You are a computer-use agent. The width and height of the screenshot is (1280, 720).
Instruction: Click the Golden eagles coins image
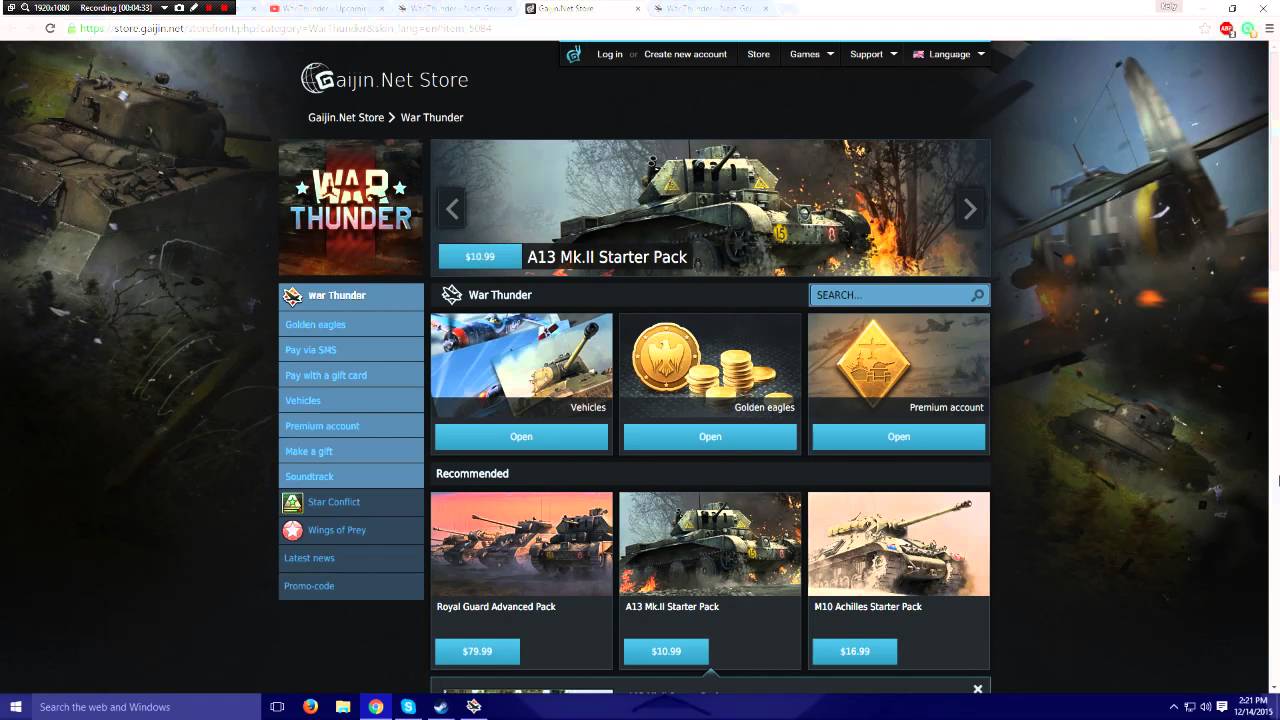710,366
